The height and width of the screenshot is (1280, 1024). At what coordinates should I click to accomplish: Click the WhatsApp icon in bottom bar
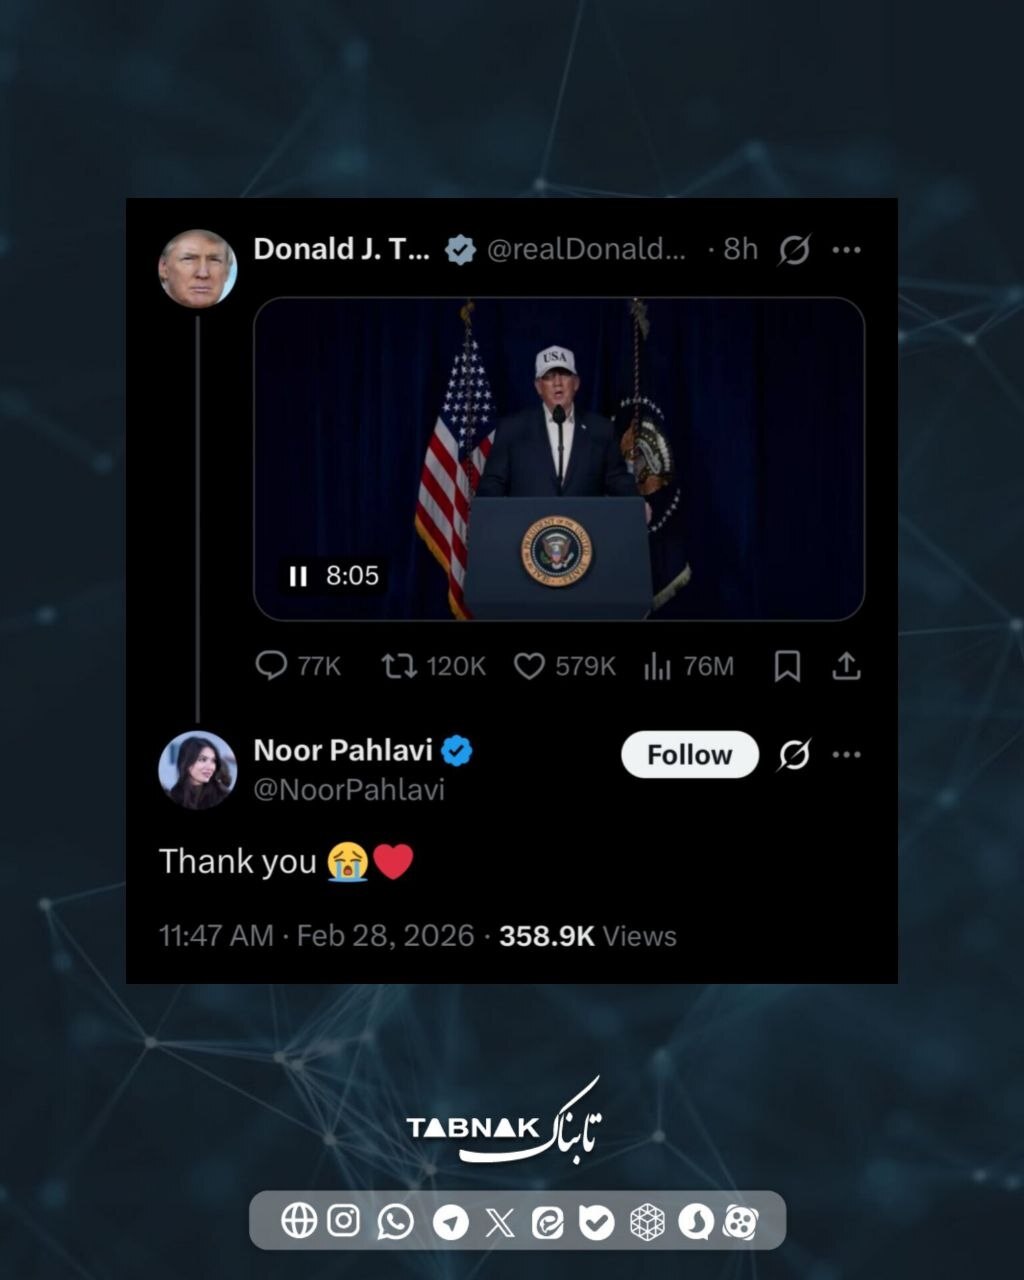click(x=396, y=1222)
